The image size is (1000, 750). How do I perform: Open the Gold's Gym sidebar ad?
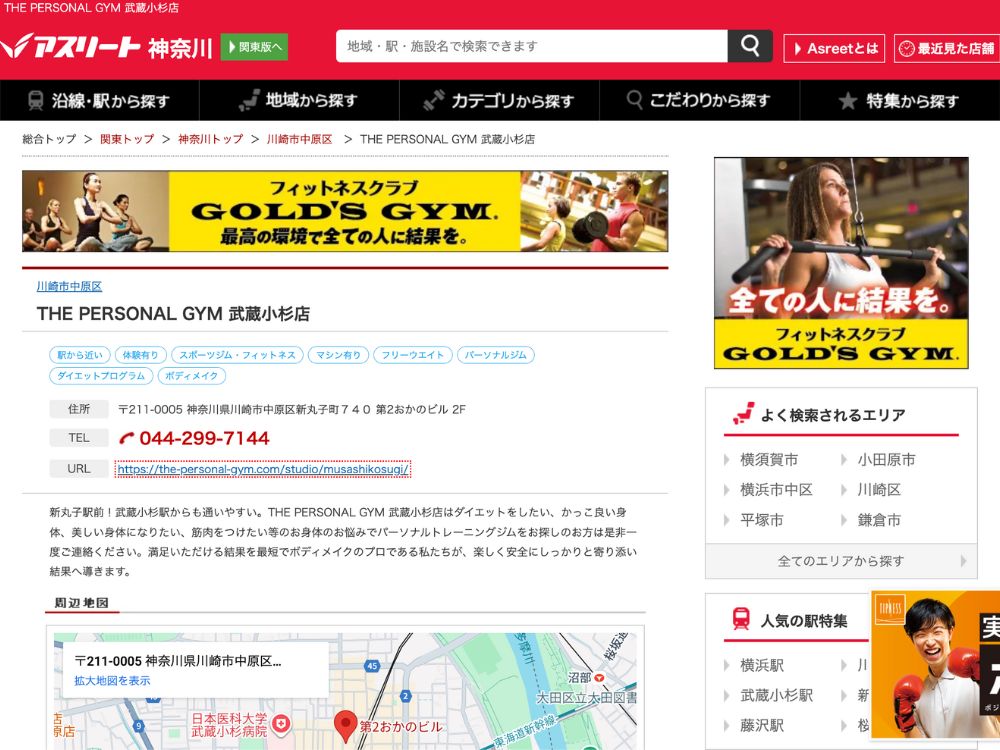tap(841, 263)
